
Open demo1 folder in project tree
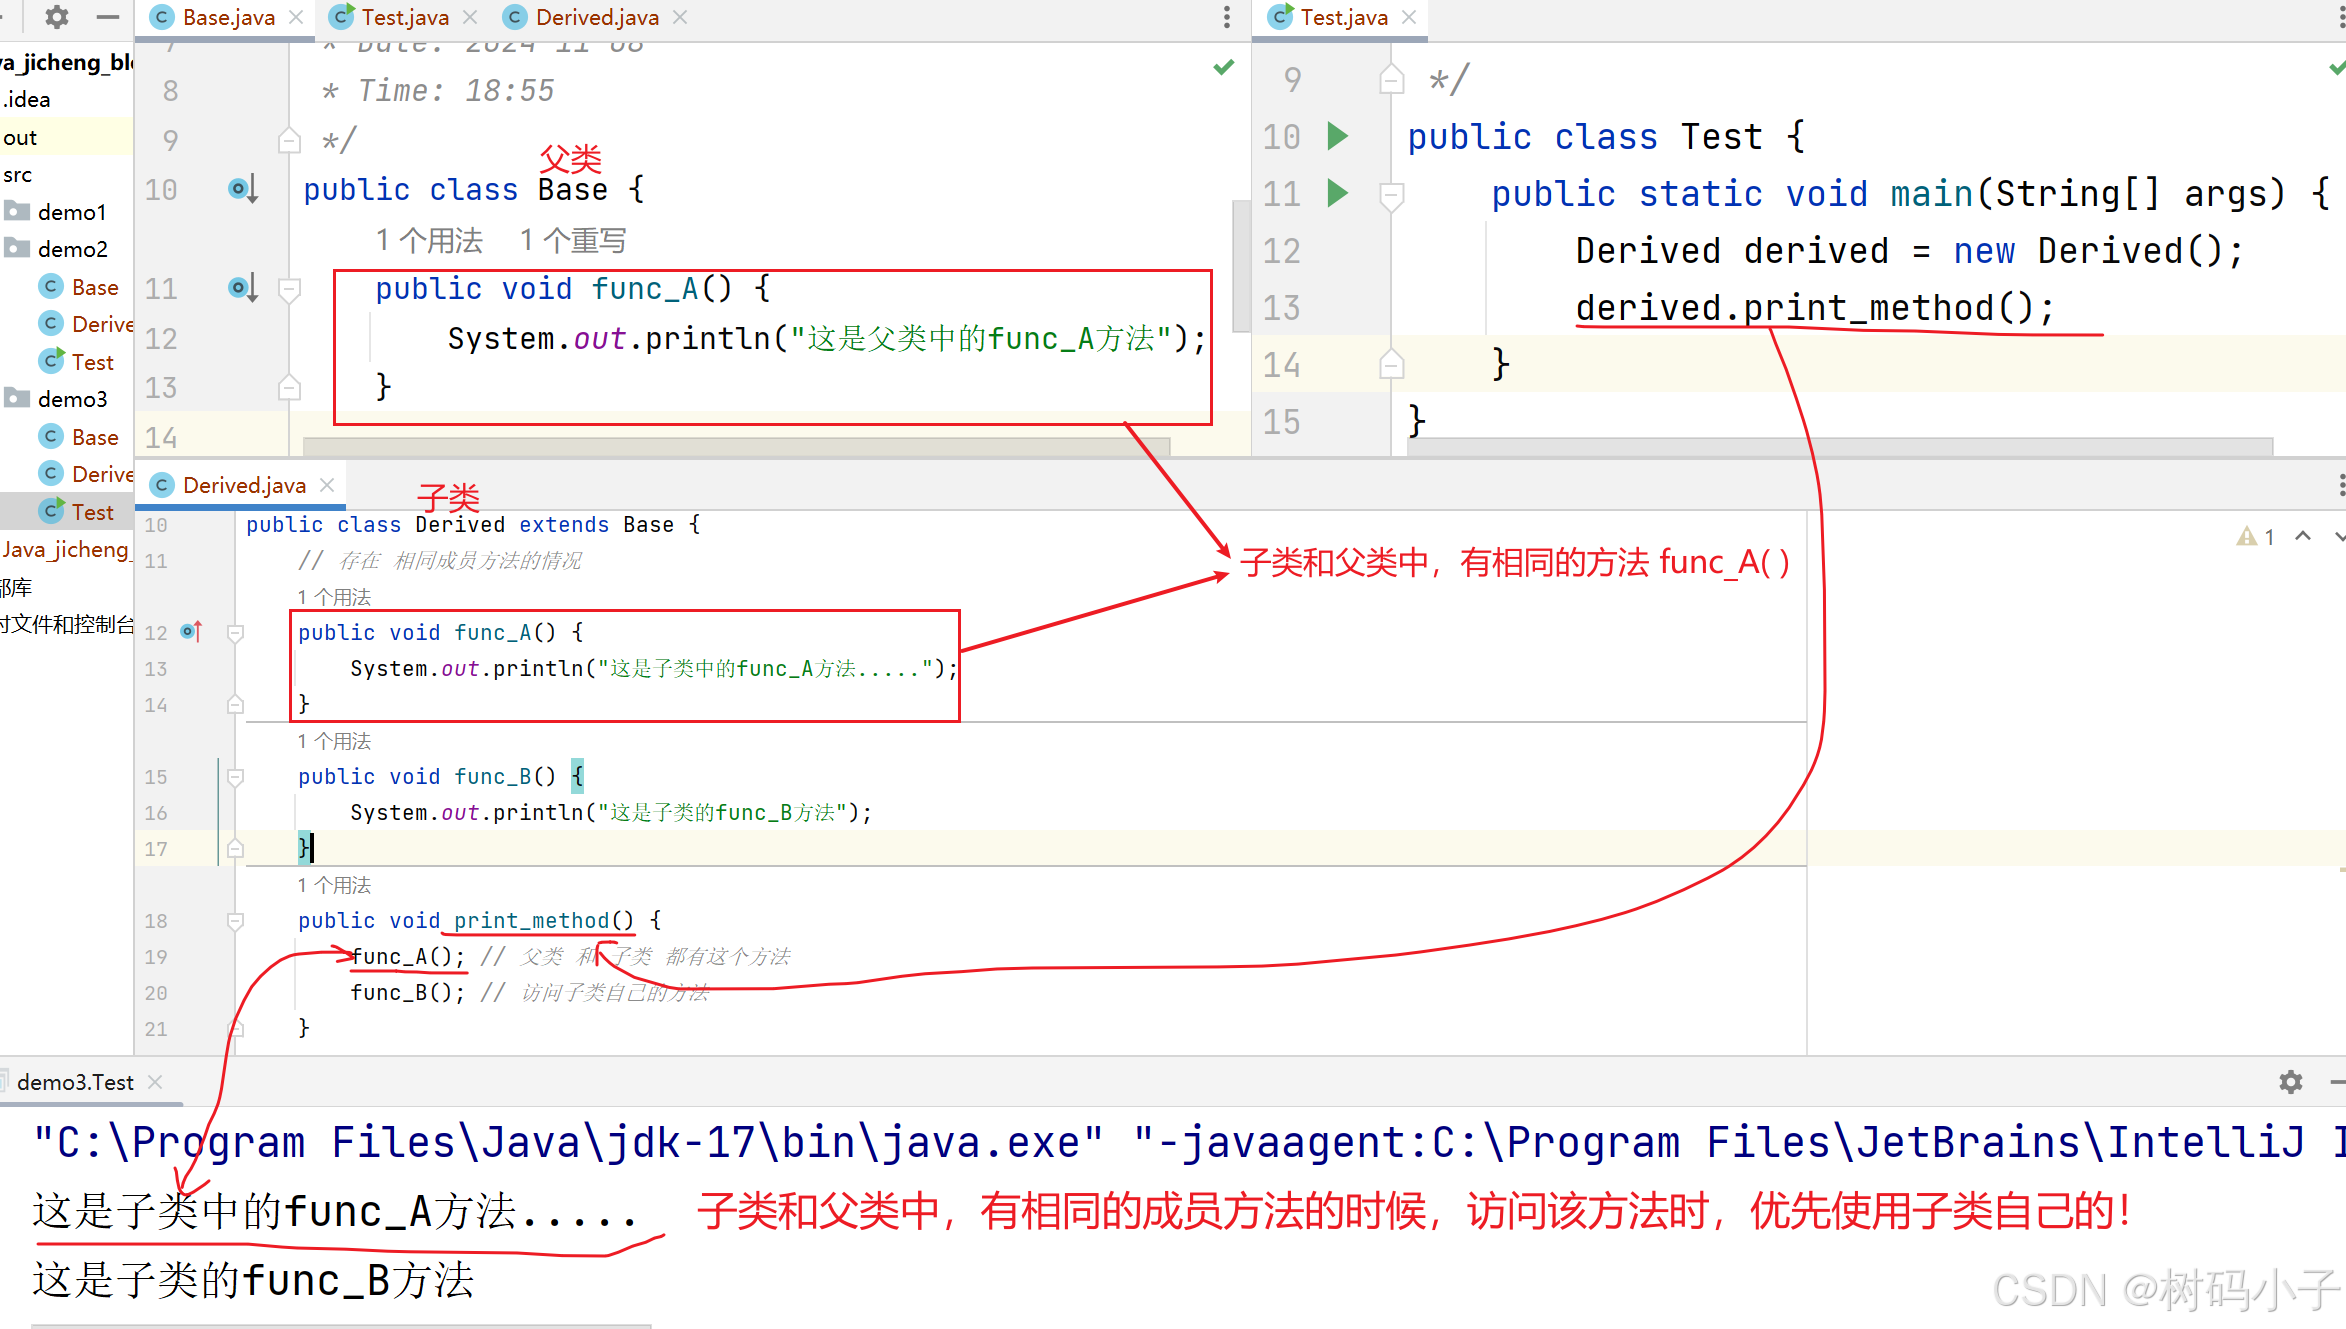coord(71,212)
